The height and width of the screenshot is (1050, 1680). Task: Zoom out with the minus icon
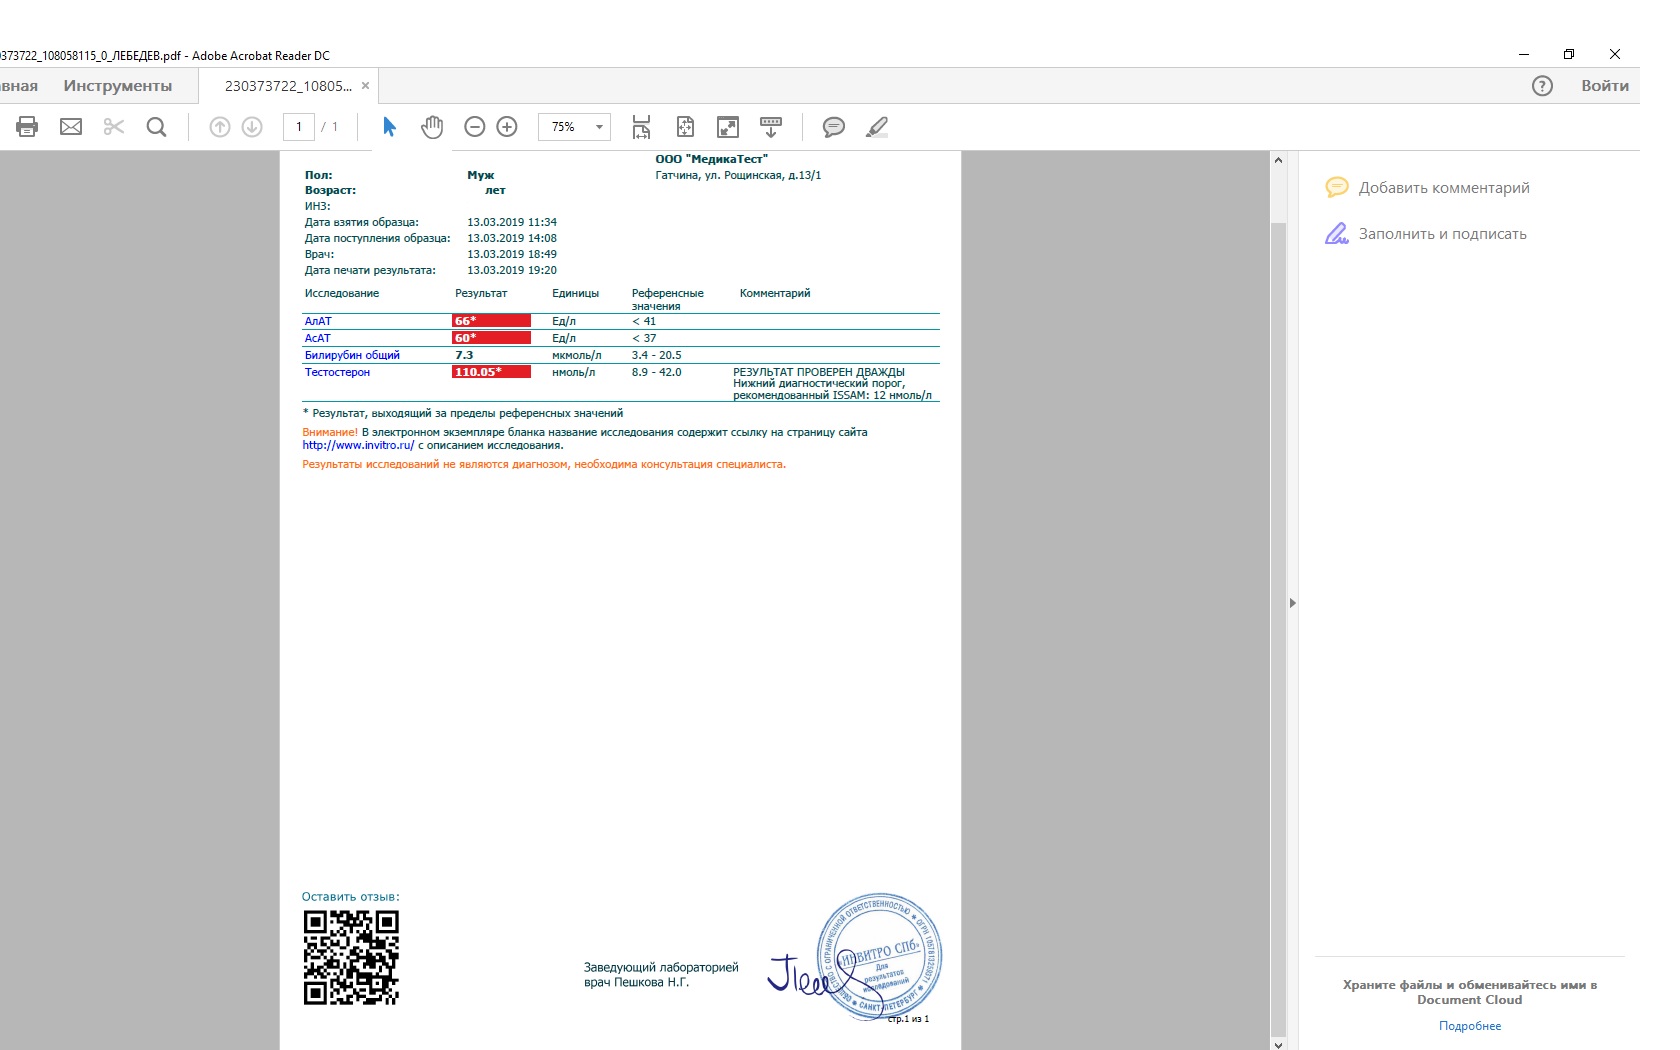(x=475, y=127)
